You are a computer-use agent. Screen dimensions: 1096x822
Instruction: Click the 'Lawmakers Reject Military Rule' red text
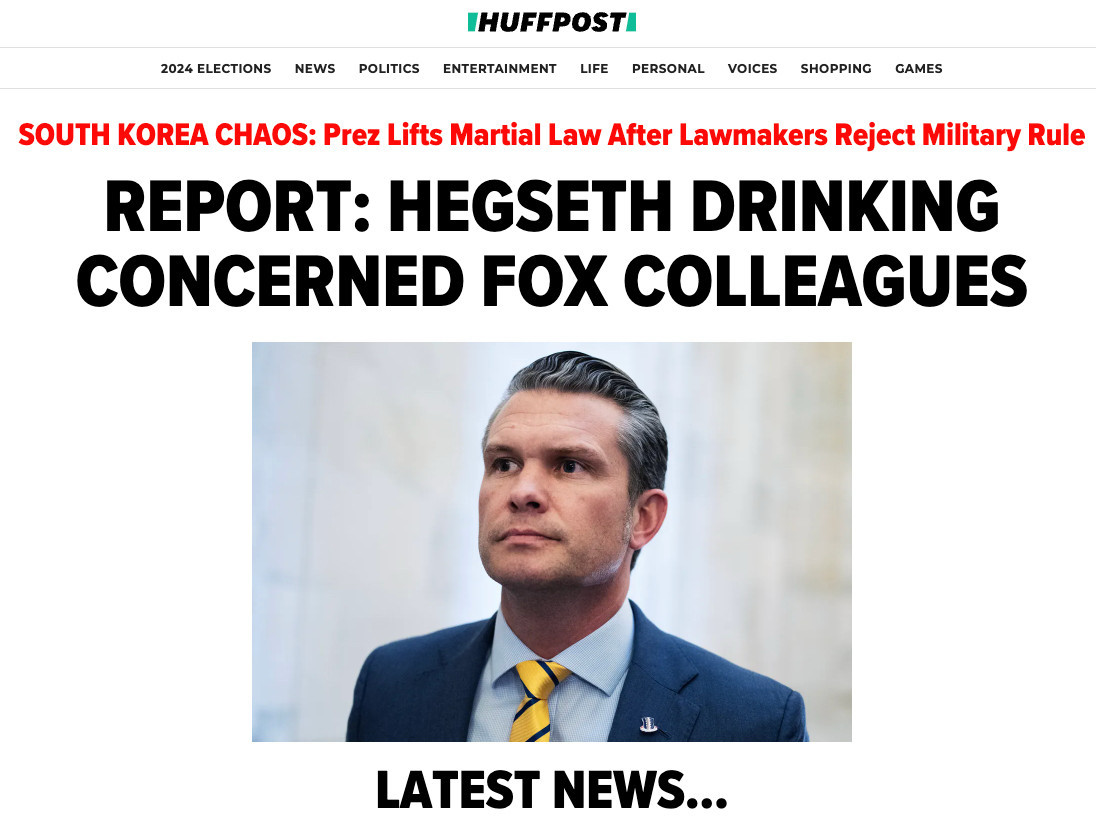coord(883,135)
